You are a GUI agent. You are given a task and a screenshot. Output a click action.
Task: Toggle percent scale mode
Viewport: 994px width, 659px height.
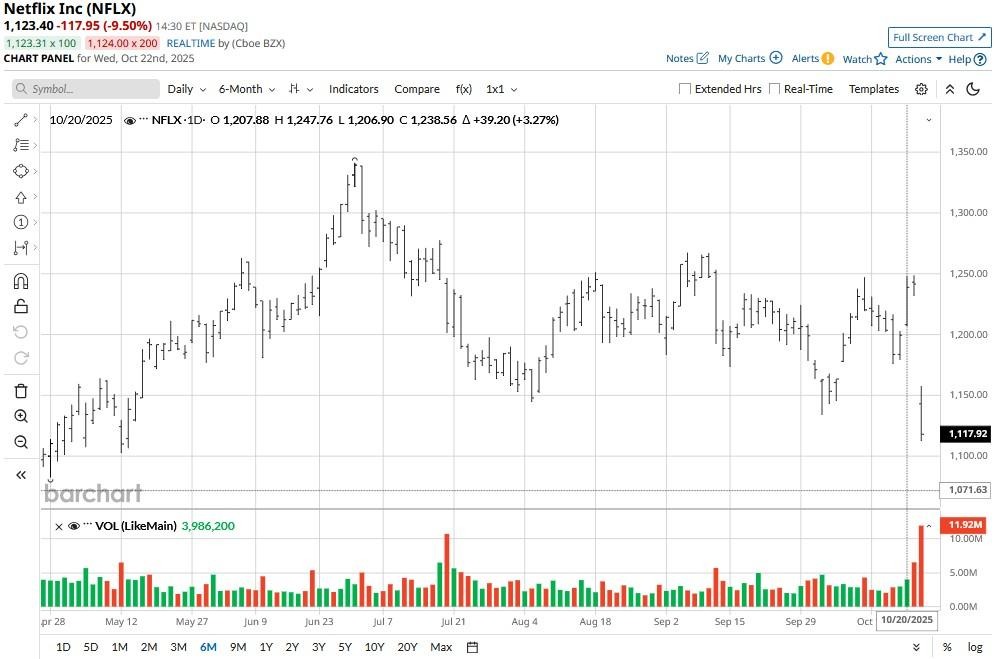tap(946, 647)
